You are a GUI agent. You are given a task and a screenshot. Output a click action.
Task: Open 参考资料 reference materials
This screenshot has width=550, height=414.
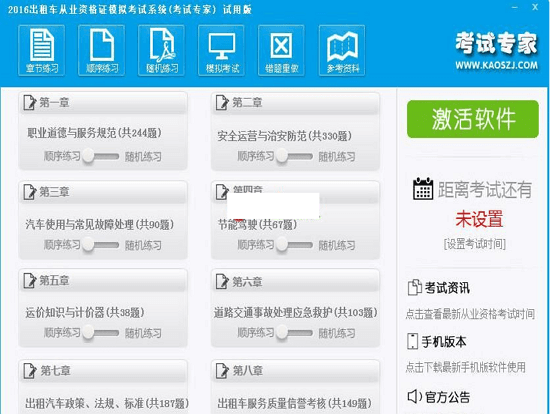(x=342, y=51)
